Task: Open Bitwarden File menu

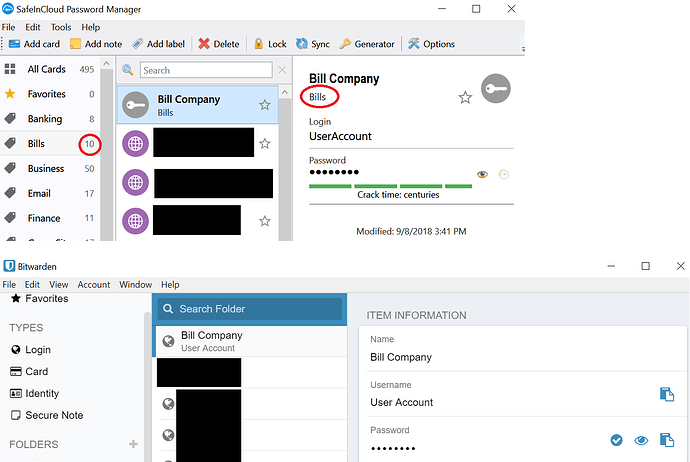Action: (x=9, y=285)
